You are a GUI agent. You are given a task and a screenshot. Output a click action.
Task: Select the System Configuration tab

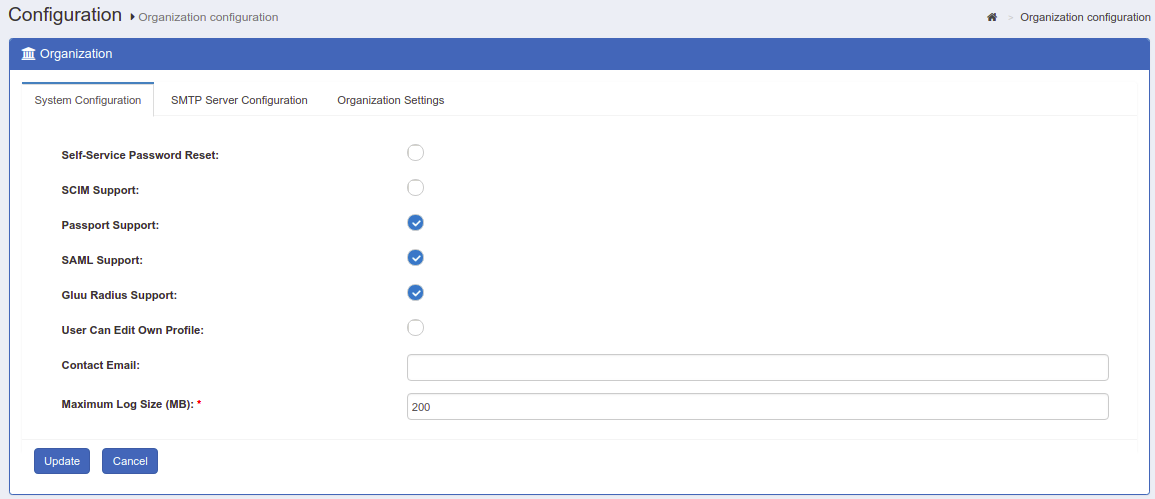coord(88,100)
